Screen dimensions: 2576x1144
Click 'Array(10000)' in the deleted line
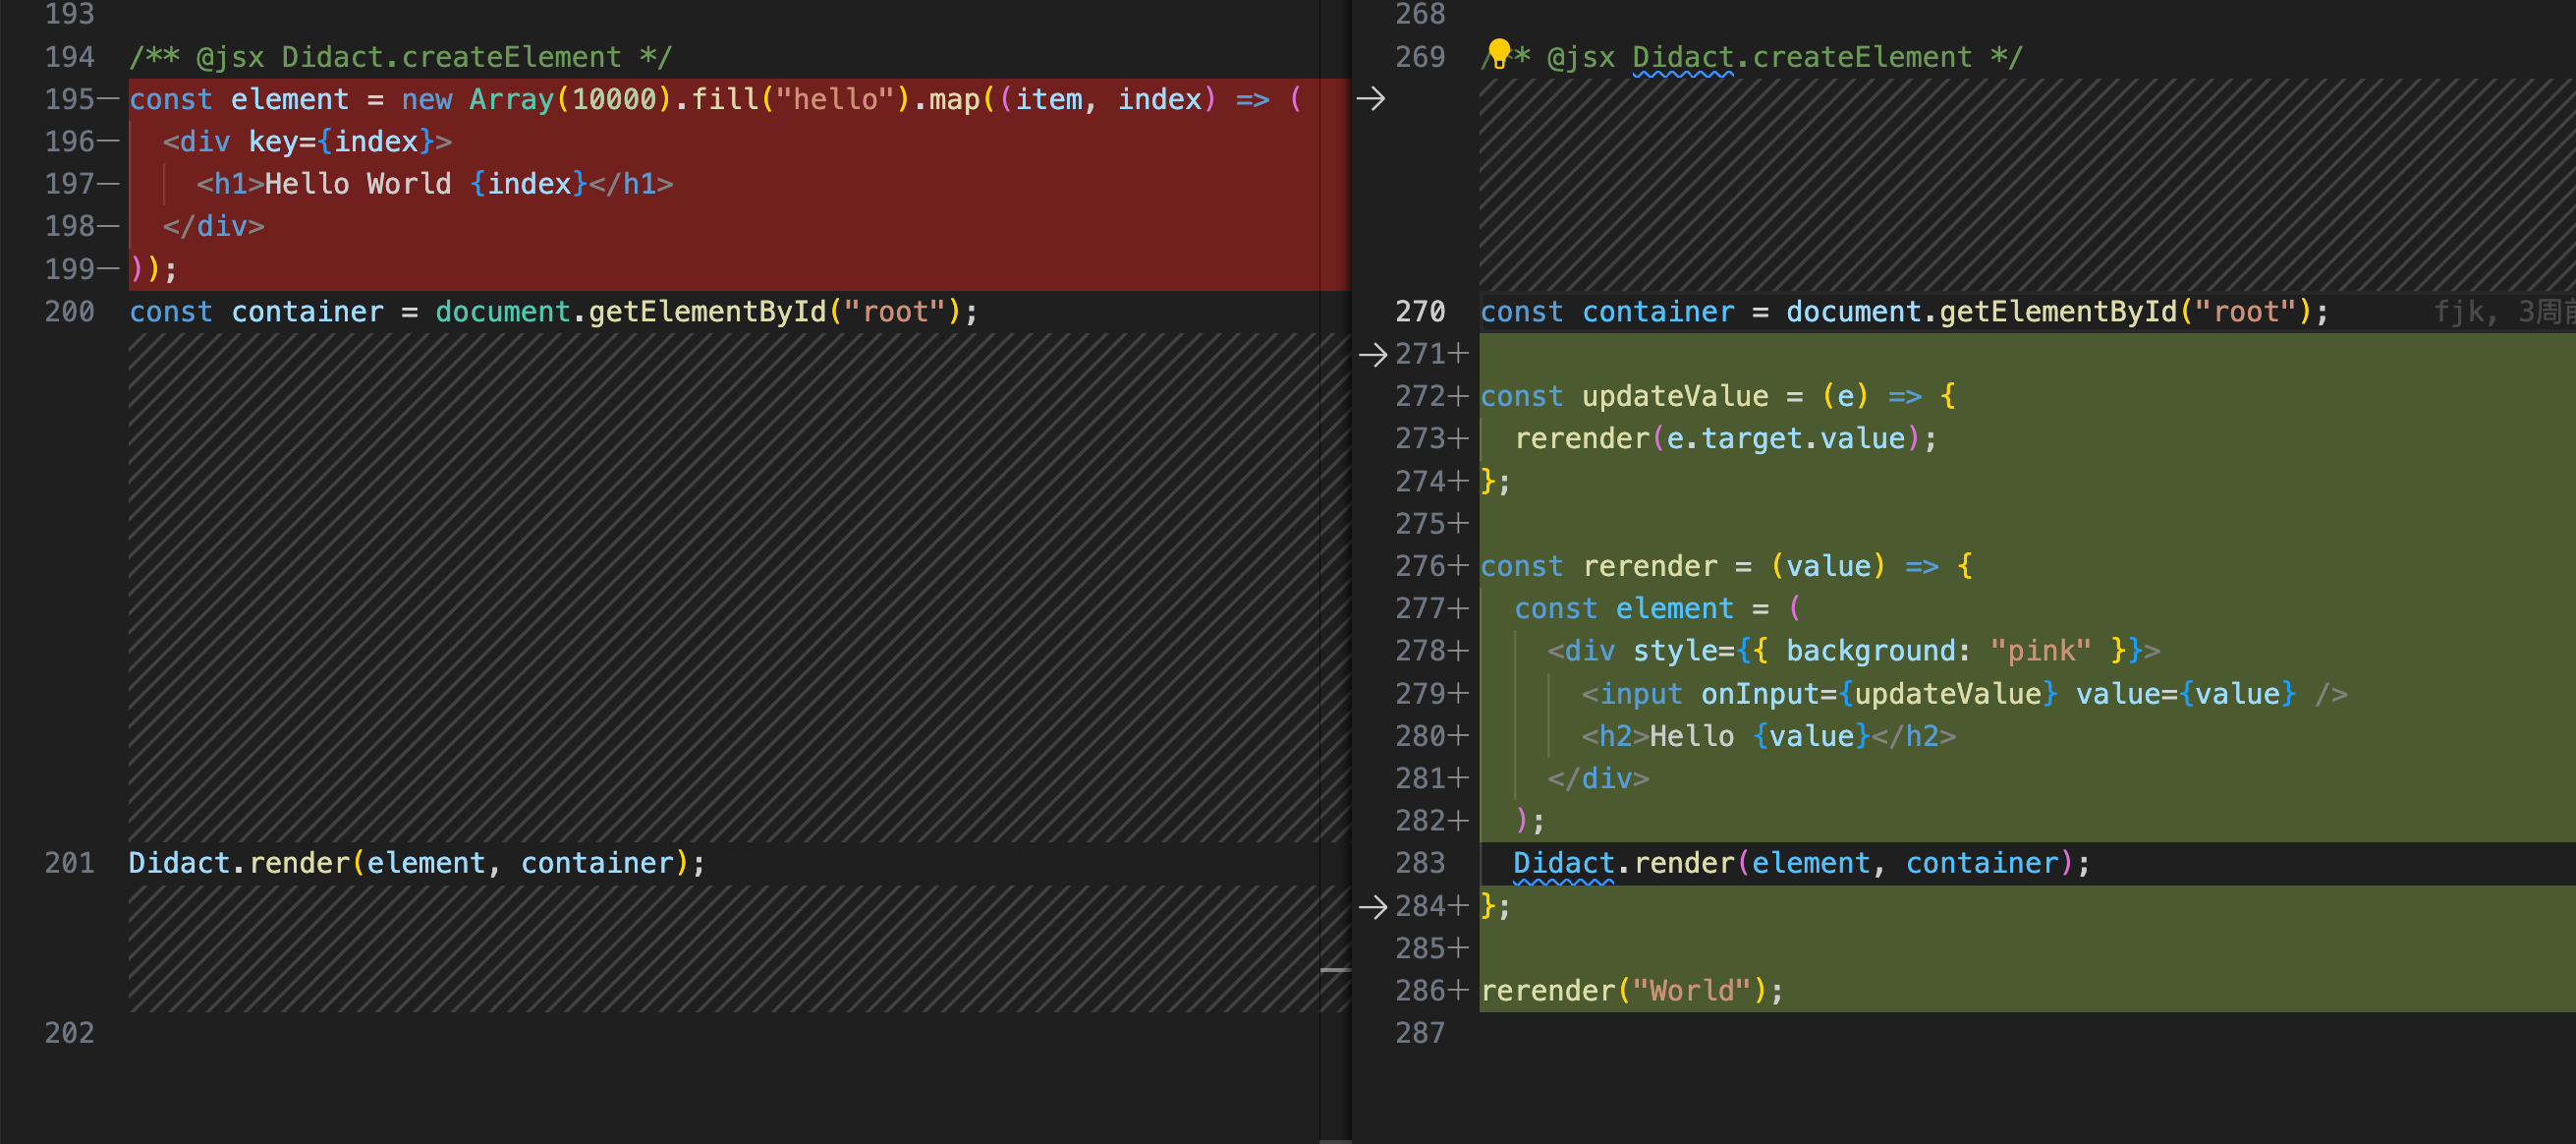(x=569, y=99)
